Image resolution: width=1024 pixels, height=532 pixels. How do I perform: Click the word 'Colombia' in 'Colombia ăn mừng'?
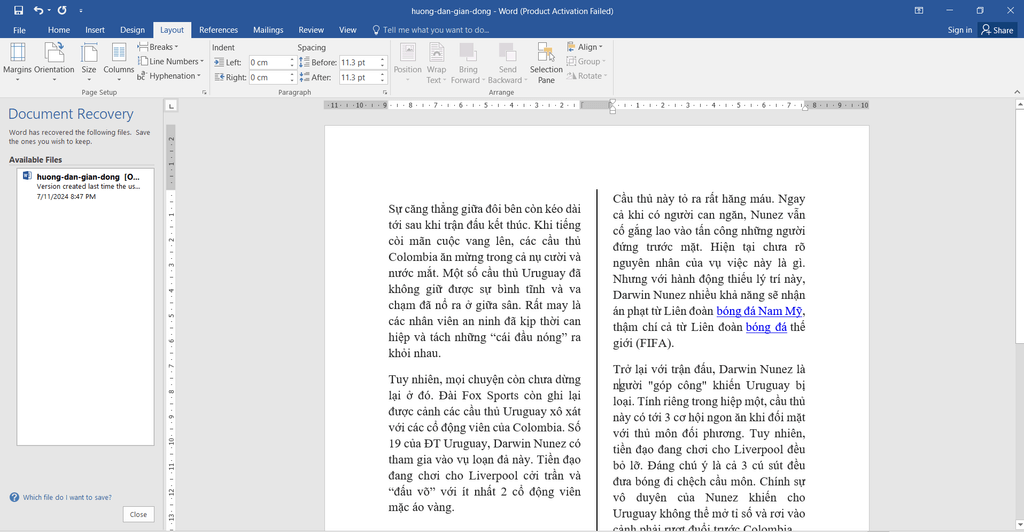[x=413, y=257]
